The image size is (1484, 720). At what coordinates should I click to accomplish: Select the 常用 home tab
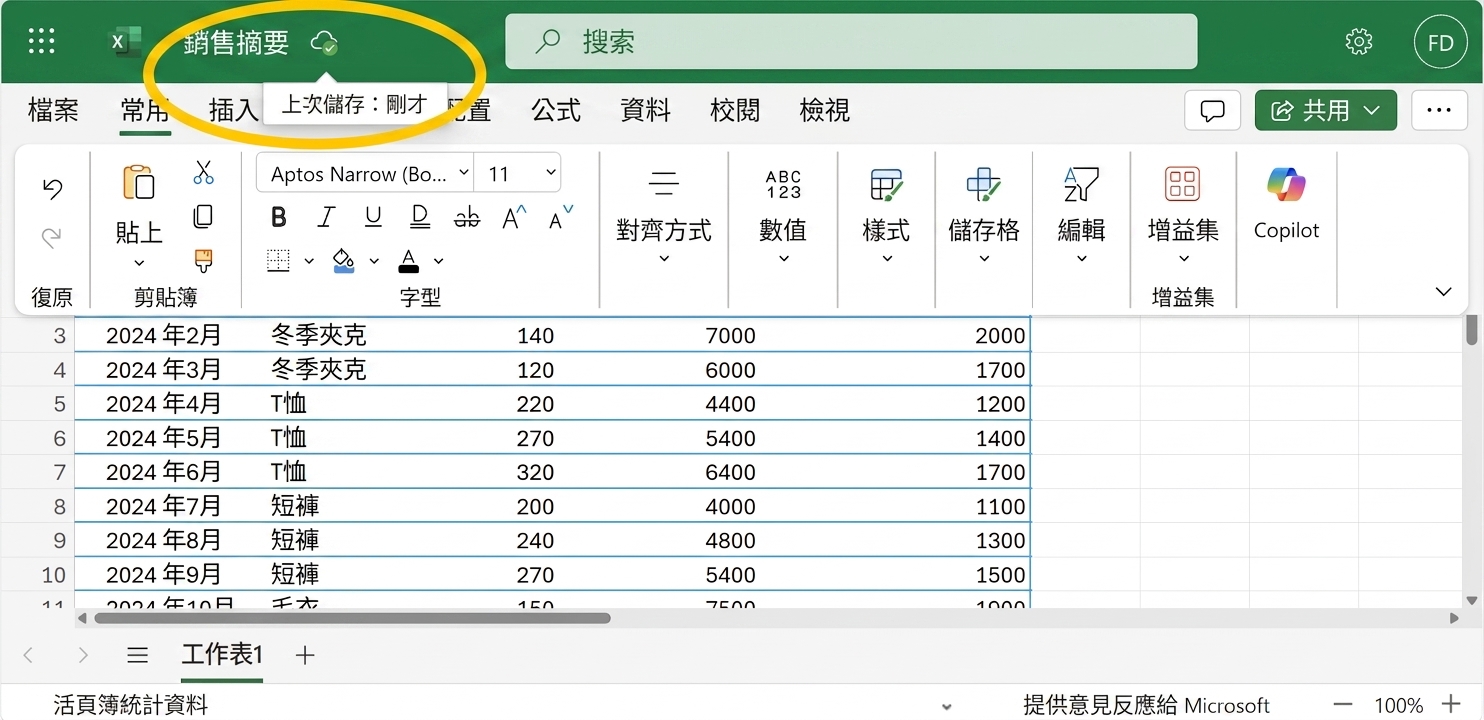tap(145, 111)
